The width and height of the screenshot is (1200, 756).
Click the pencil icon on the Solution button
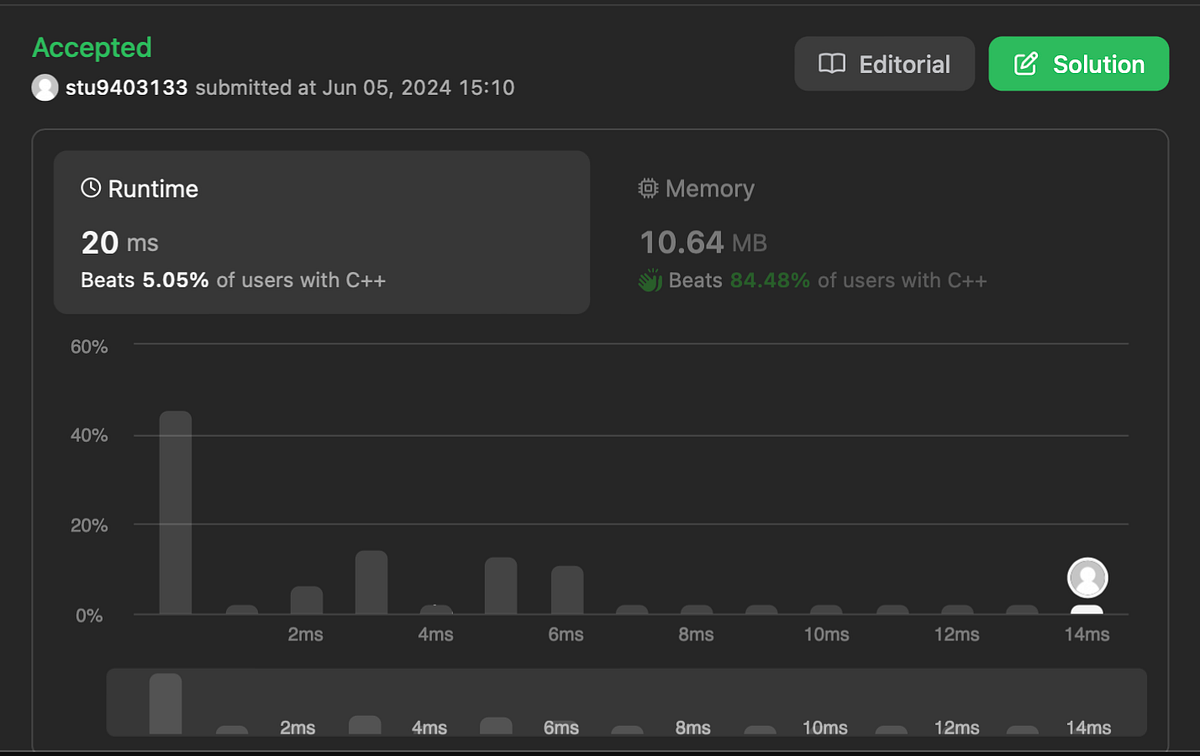pyautogui.click(x=1025, y=63)
